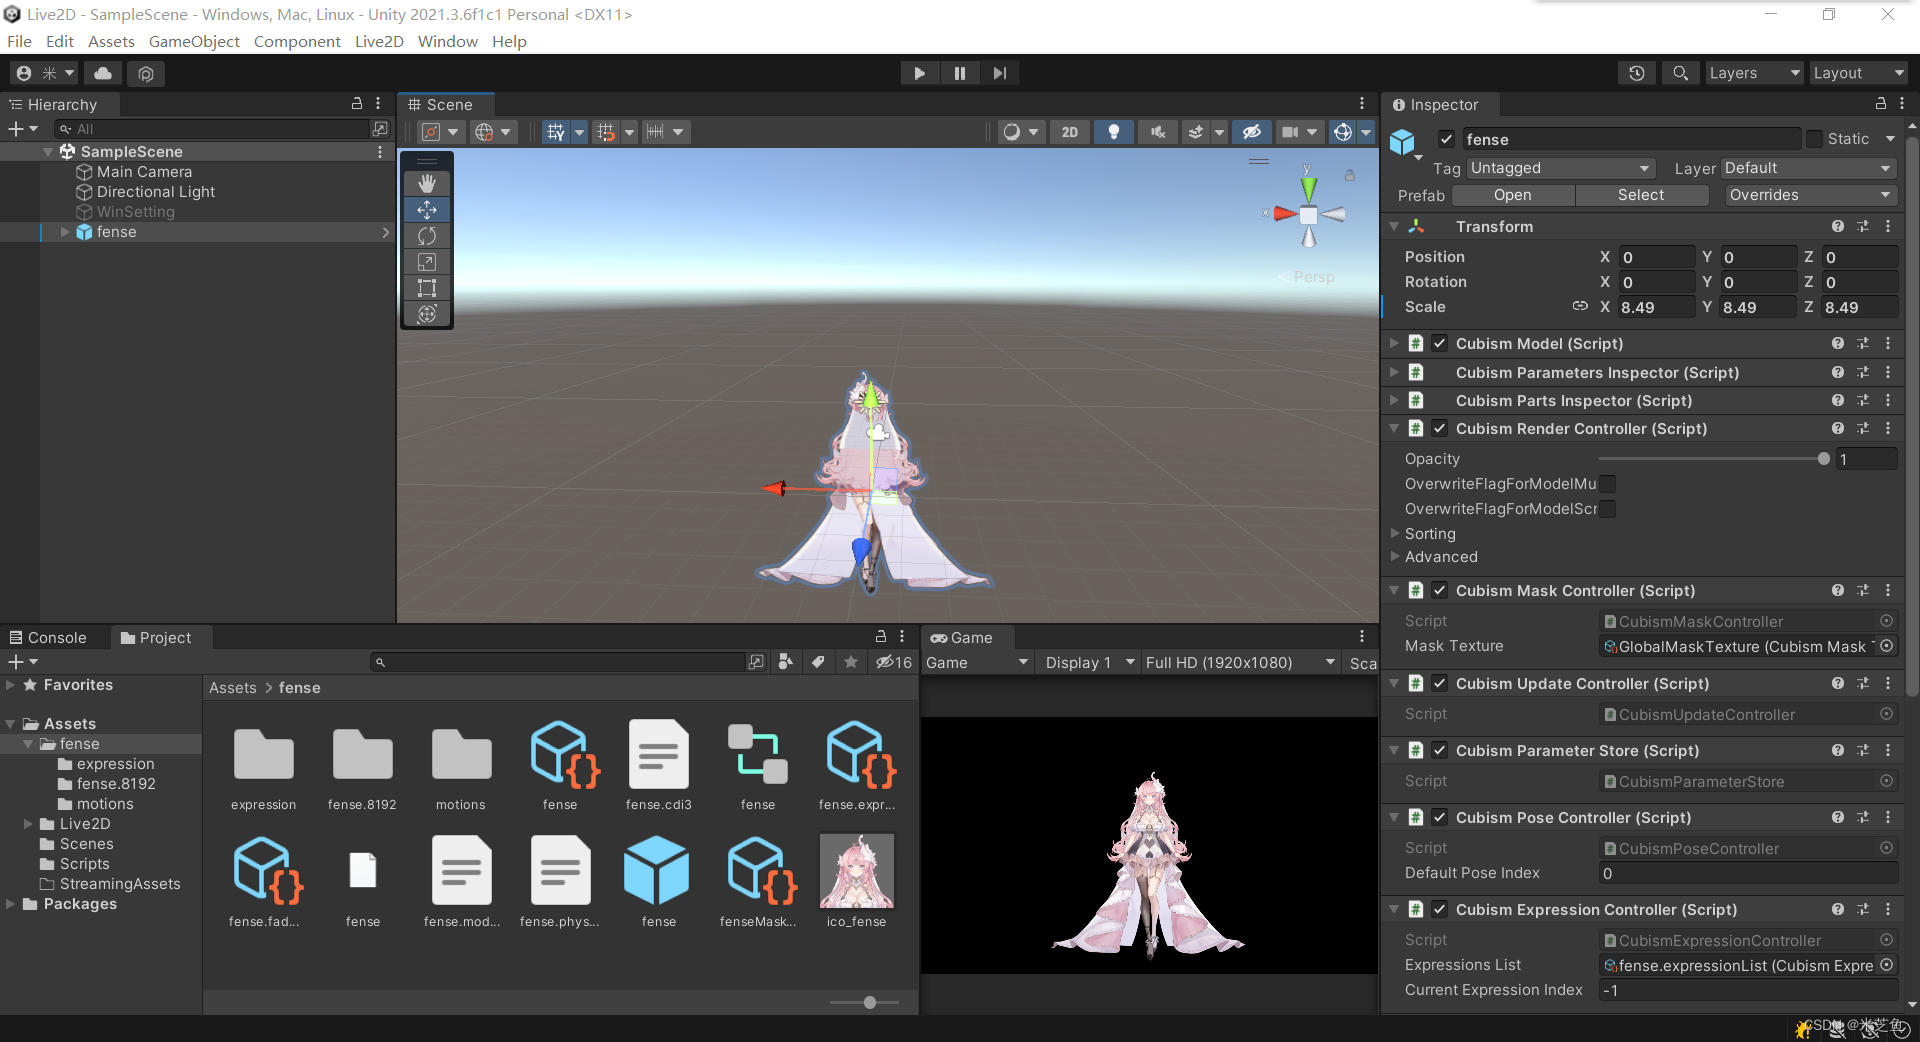
Task: Disable Cubism Expression Controller checkbox
Action: coord(1440,909)
